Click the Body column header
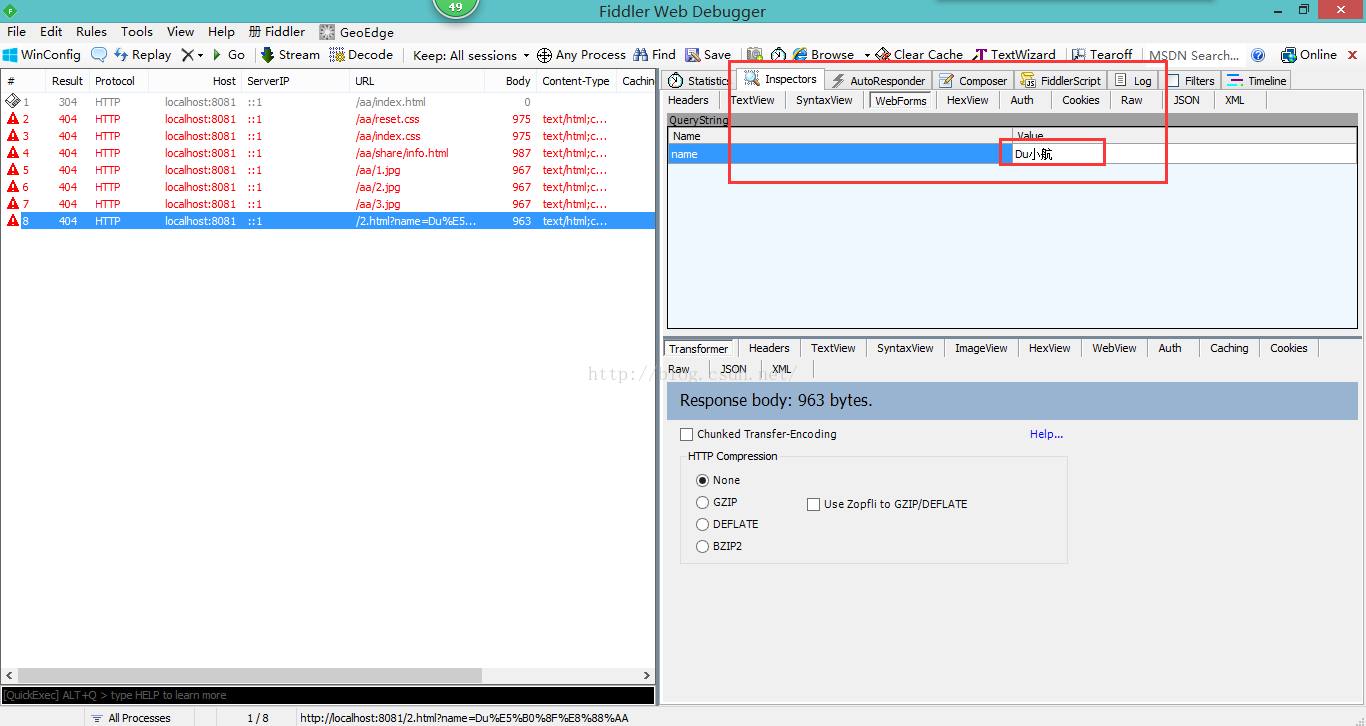 (x=510, y=81)
